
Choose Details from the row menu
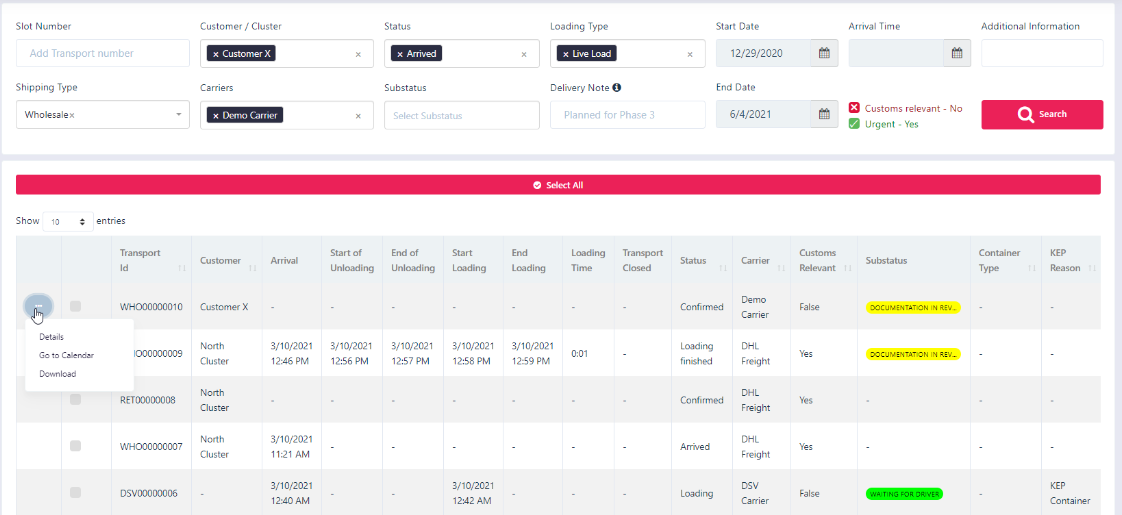tap(52, 337)
